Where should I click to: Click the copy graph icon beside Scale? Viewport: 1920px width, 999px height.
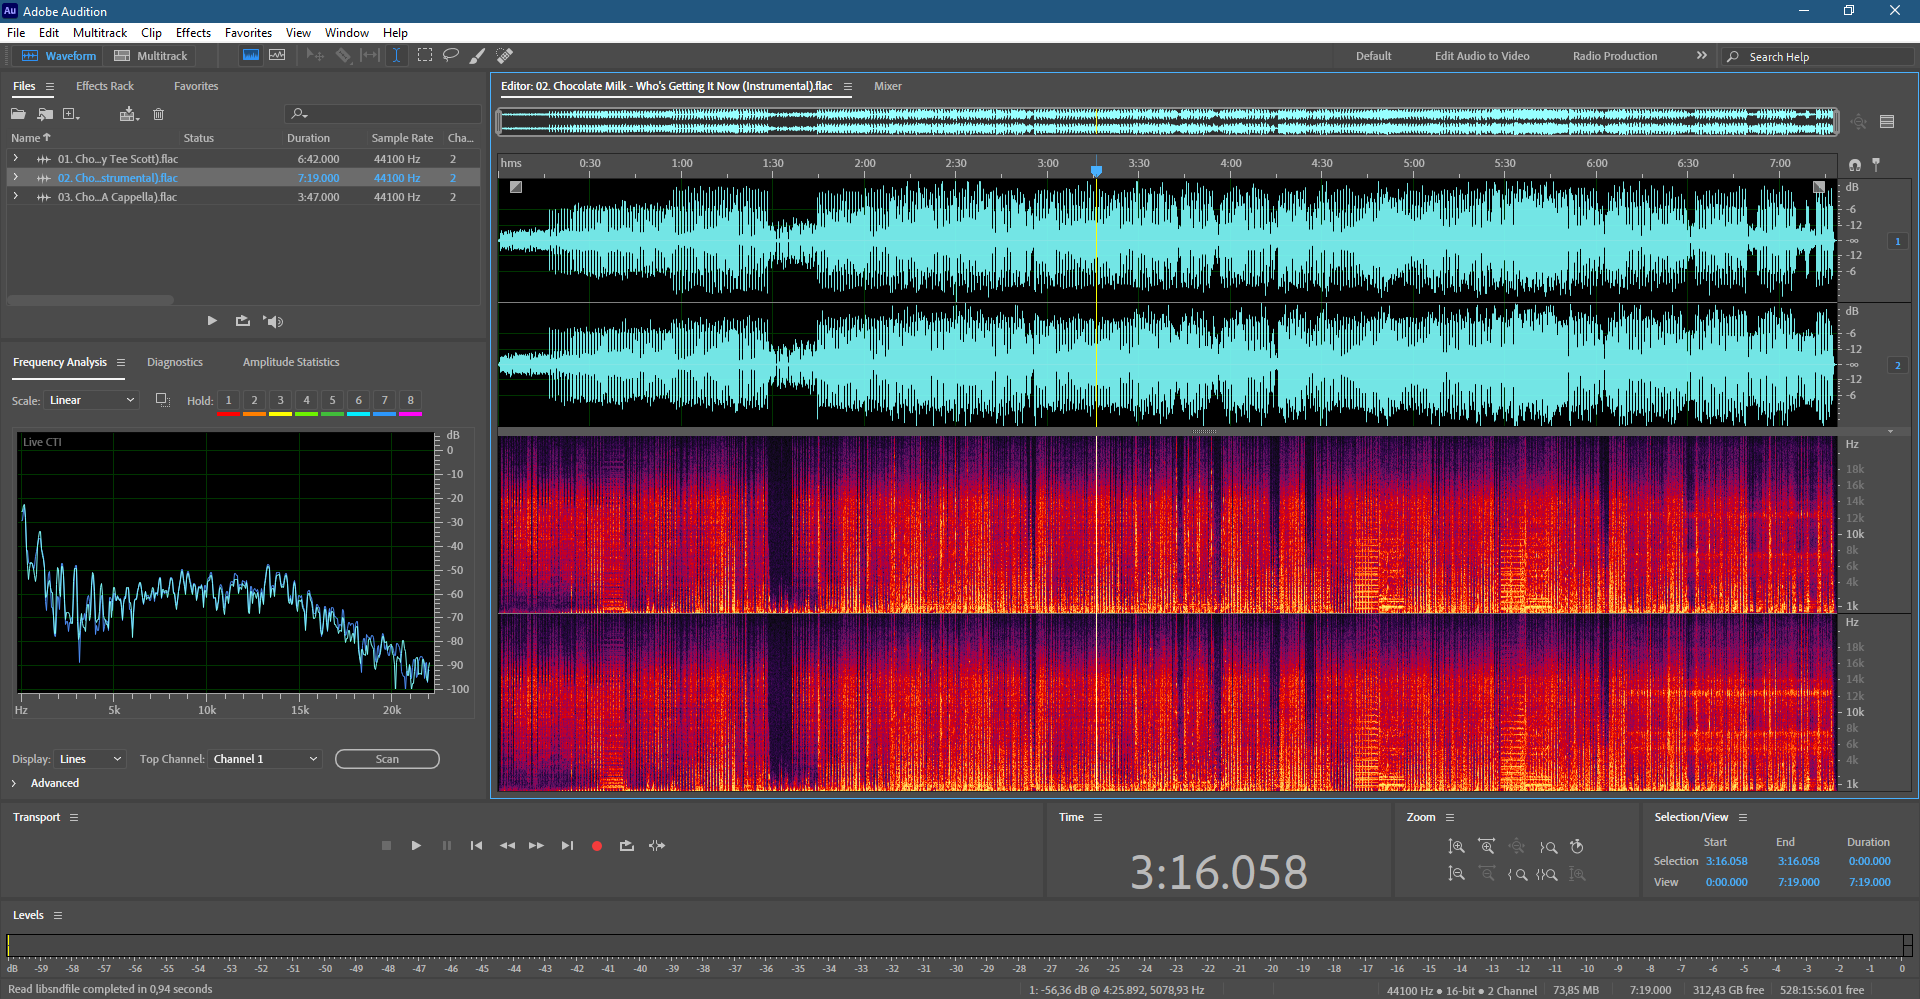pos(162,400)
